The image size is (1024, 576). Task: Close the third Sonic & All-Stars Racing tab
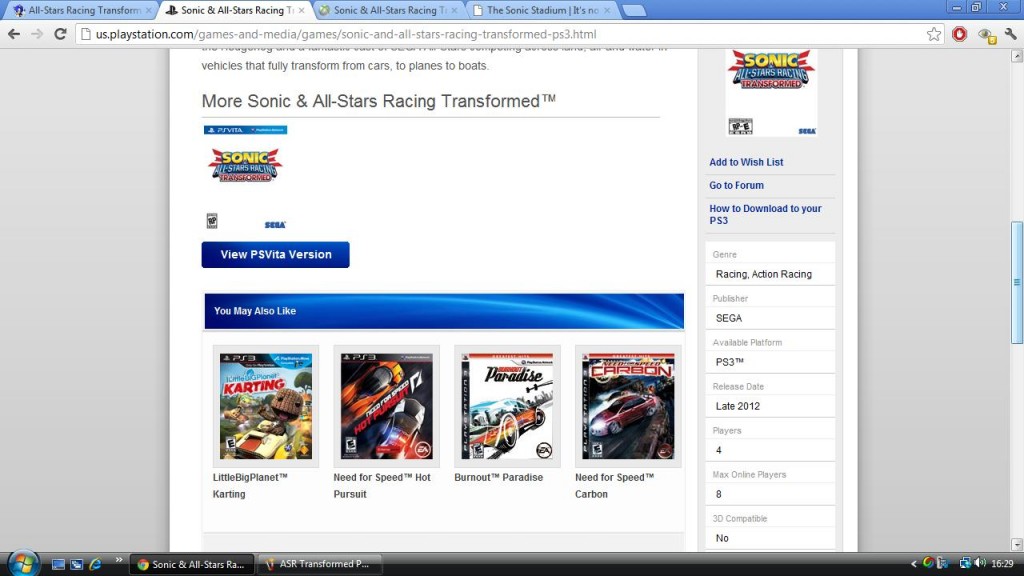point(454,10)
